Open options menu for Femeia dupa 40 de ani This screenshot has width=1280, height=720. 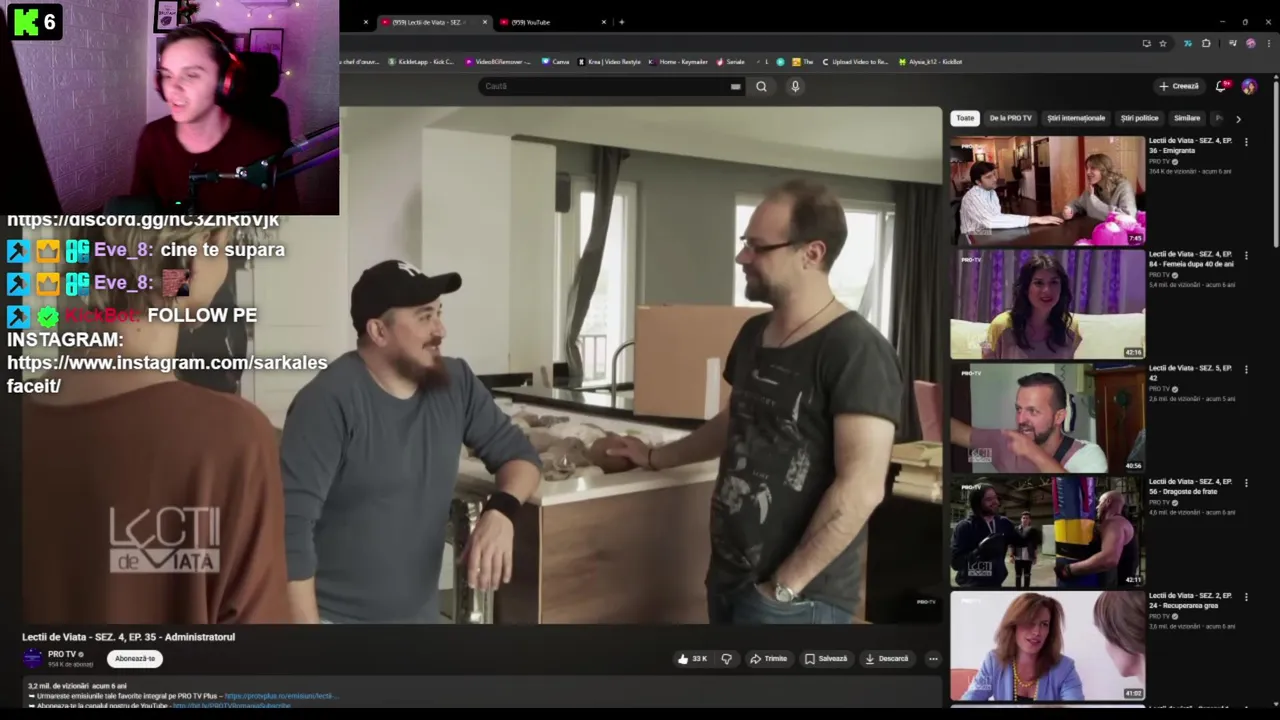coord(1246,256)
